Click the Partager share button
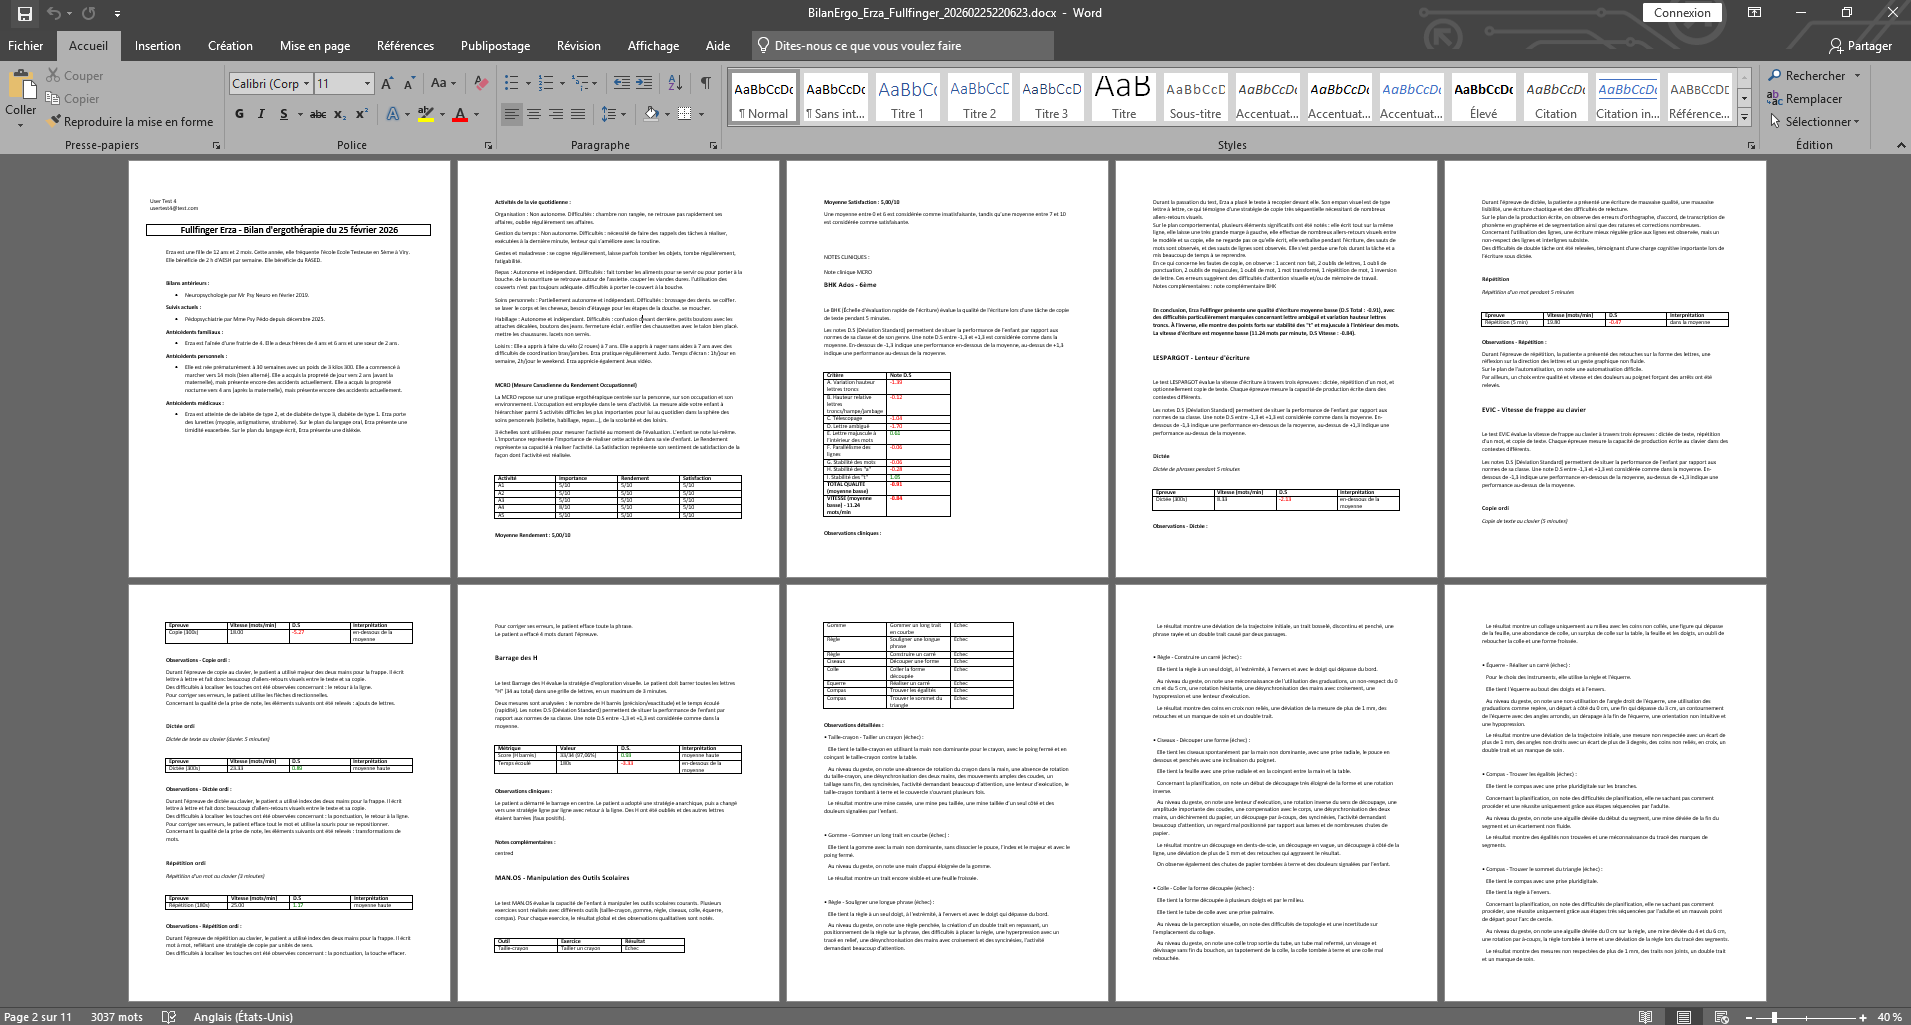1911x1025 pixels. [1860, 46]
